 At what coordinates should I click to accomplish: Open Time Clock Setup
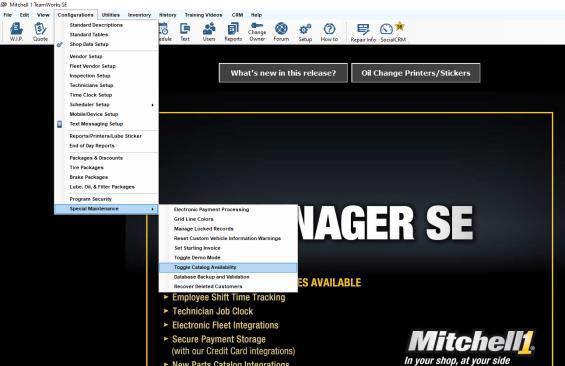tap(106, 95)
